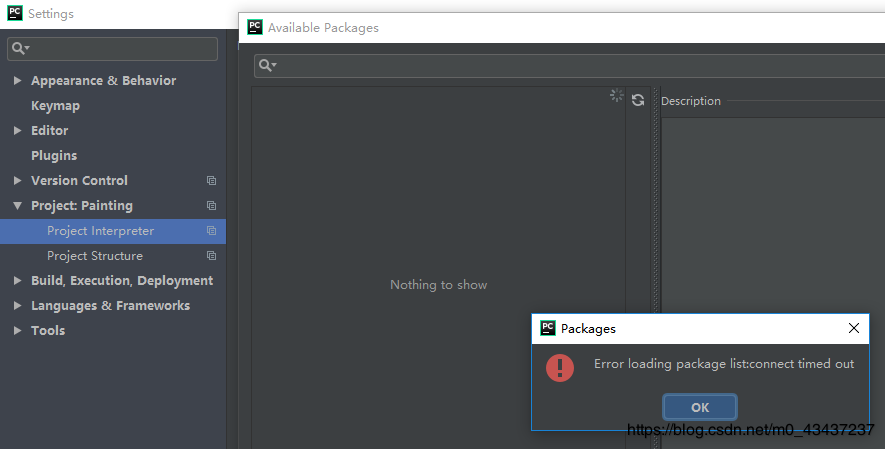The height and width of the screenshot is (449, 885).
Task: Click the project-level icon beside Version Control
Action: [212, 181]
